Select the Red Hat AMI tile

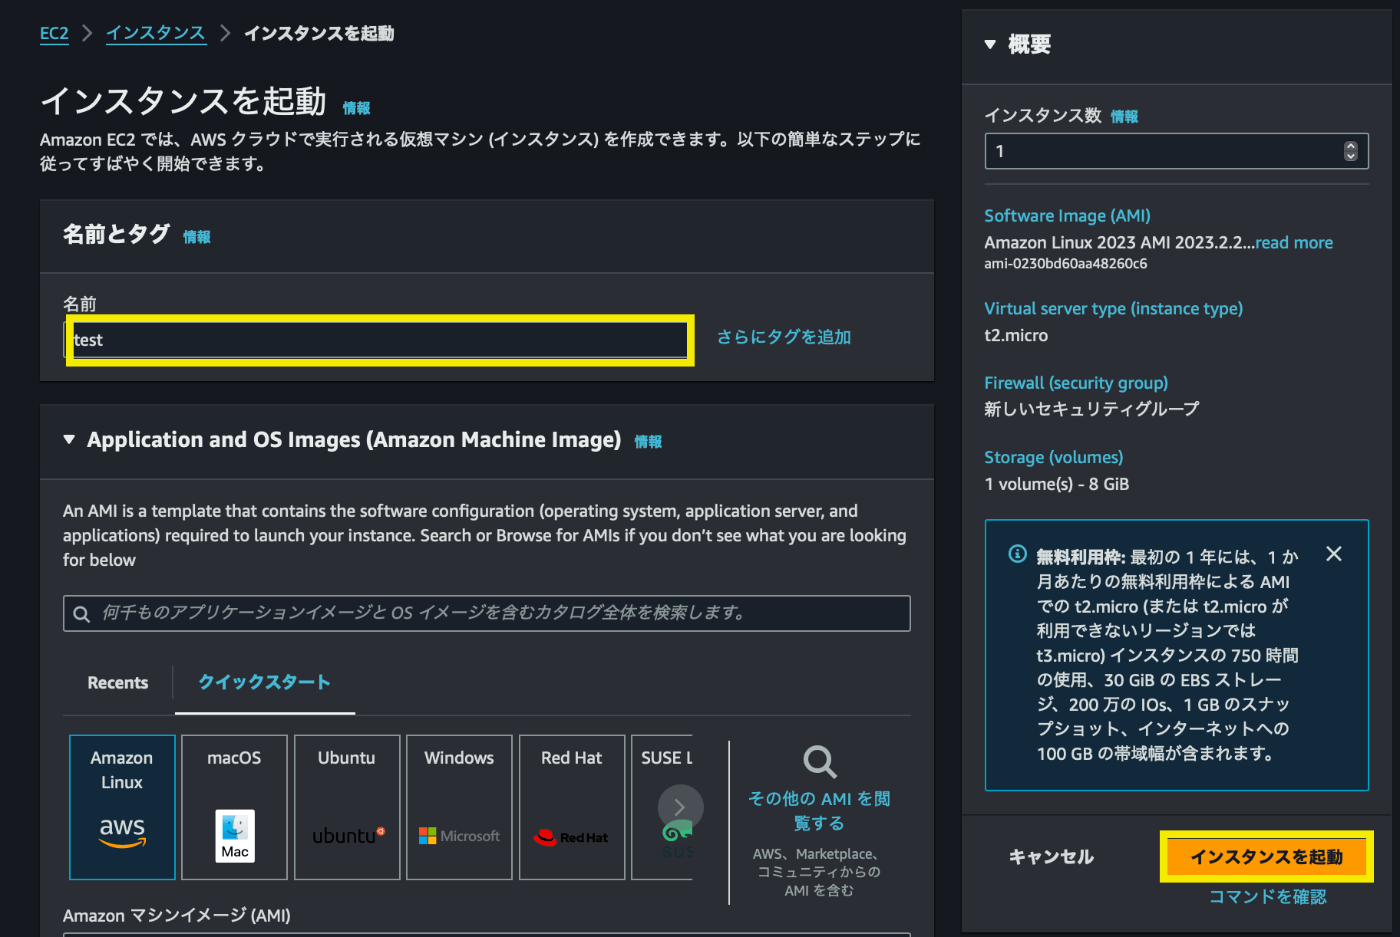(x=572, y=807)
